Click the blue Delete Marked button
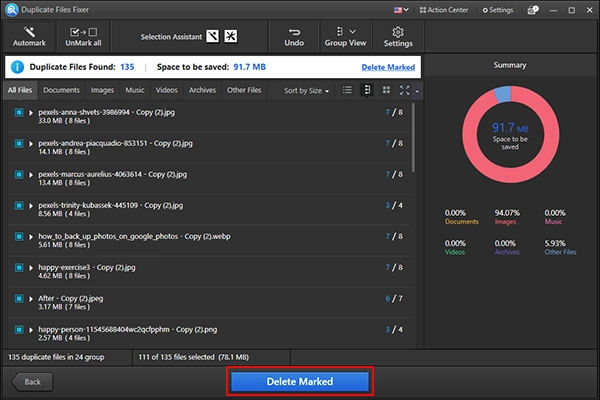Screen dimensions: 600x400 300,382
